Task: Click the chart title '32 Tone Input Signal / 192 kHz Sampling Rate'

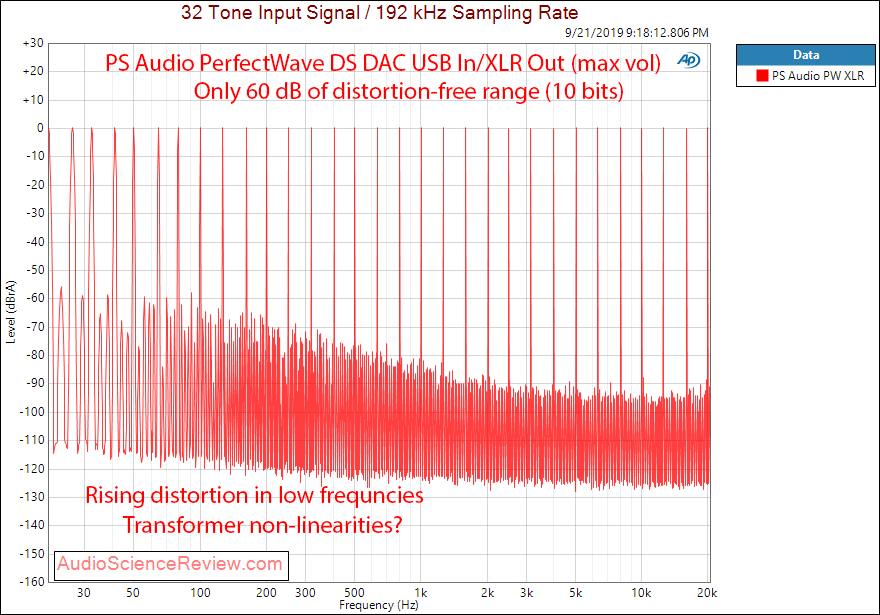Action: pos(379,12)
